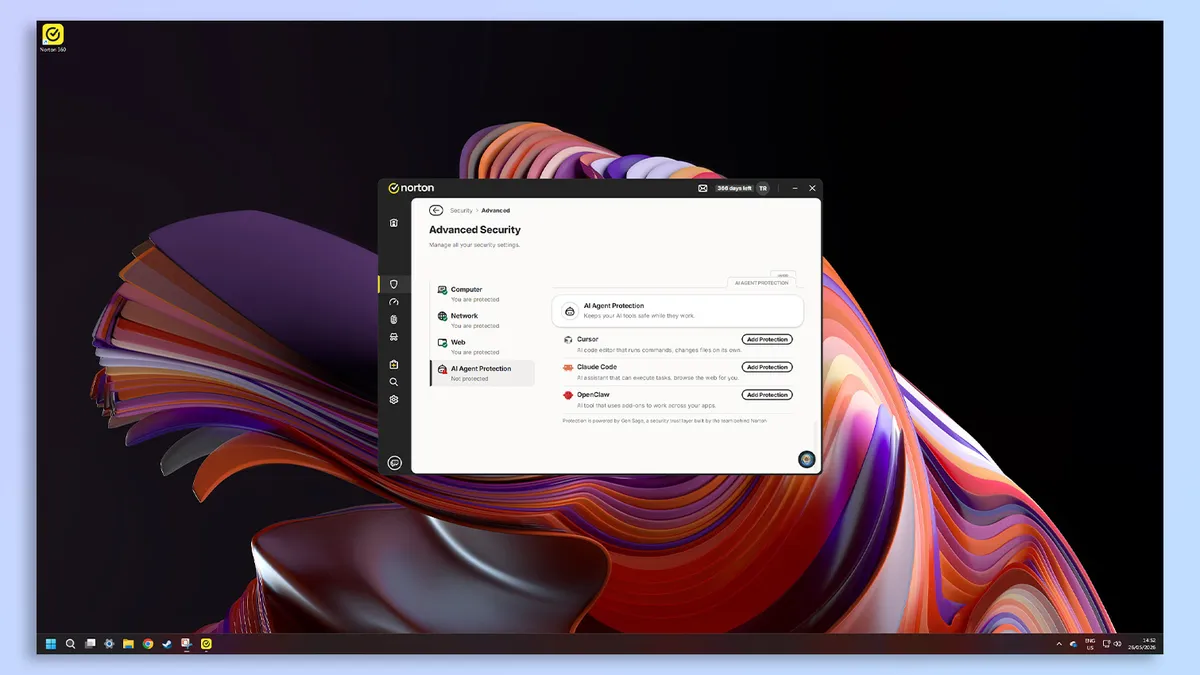
Task: Click the 366 days left badge
Action: pos(734,188)
